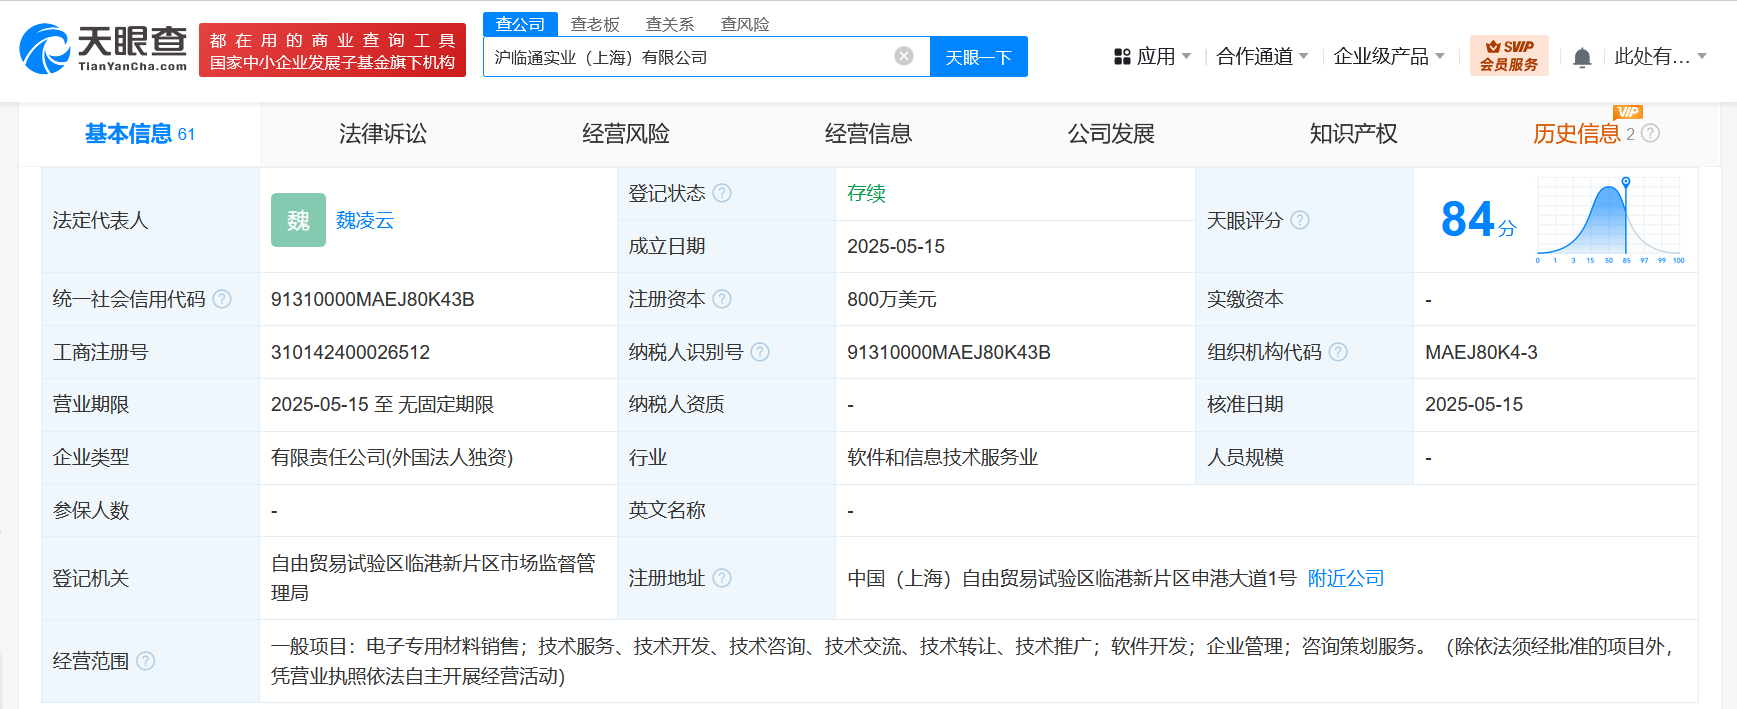This screenshot has height=709, width=1737.
Task: Expand the 合作通道 dropdown
Action: click(x=1262, y=57)
